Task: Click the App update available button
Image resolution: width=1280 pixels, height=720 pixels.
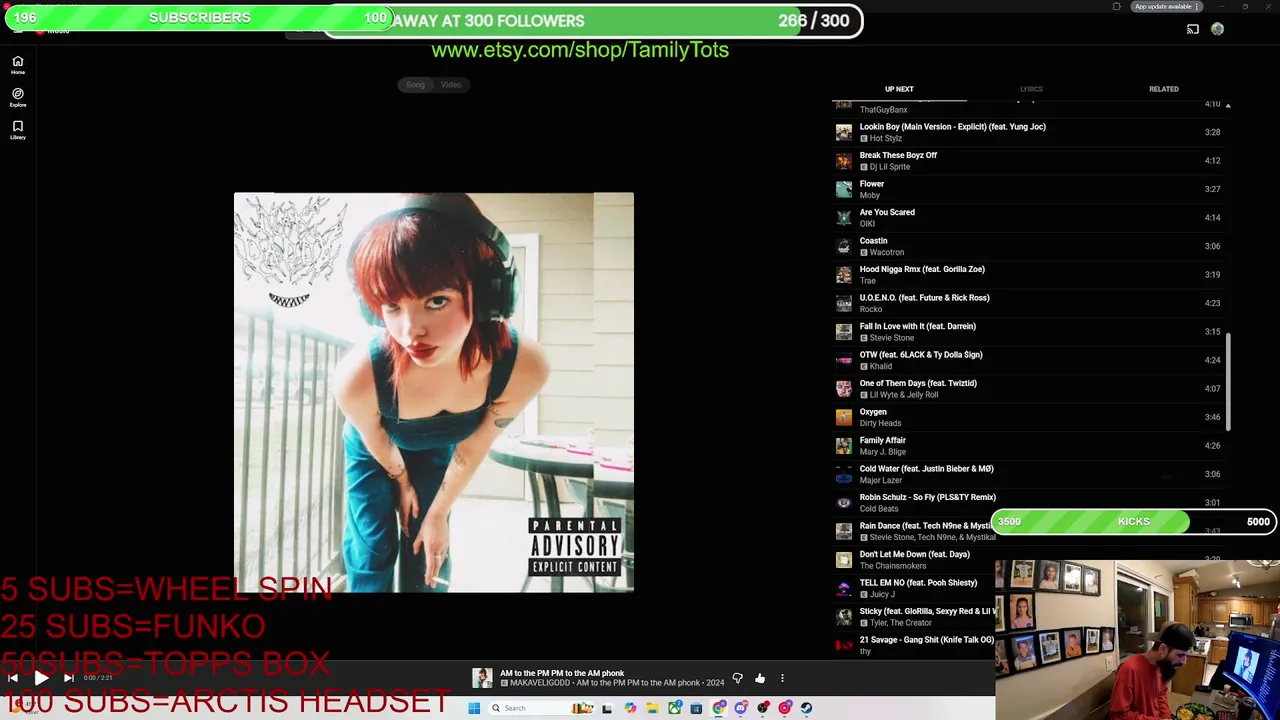Action: click(1166, 6)
